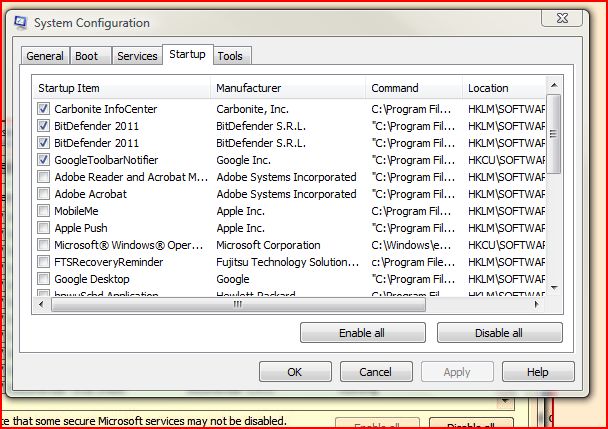The height and width of the screenshot is (429, 608).
Task: Click the horizontal scrollbar thumb
Action: 238,304
